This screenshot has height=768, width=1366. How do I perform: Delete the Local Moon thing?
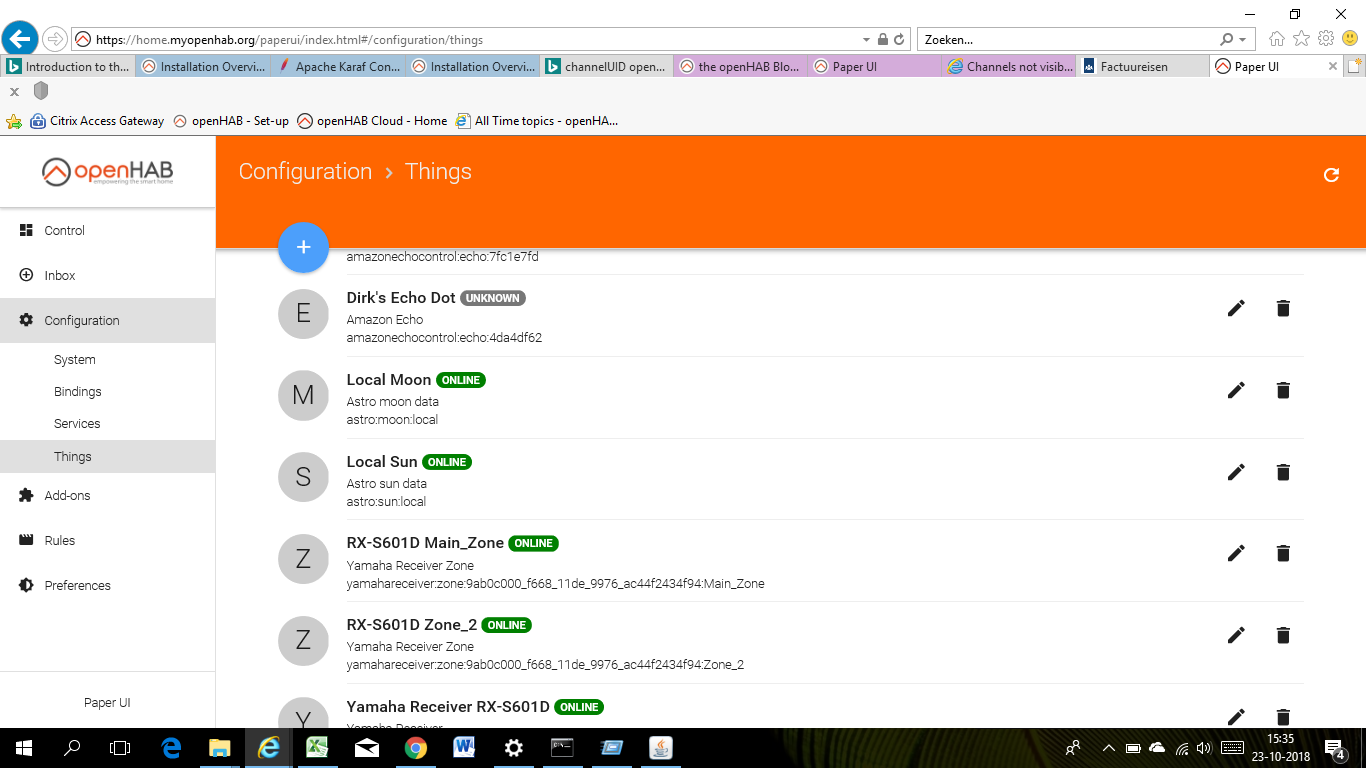coord(1283,390)
